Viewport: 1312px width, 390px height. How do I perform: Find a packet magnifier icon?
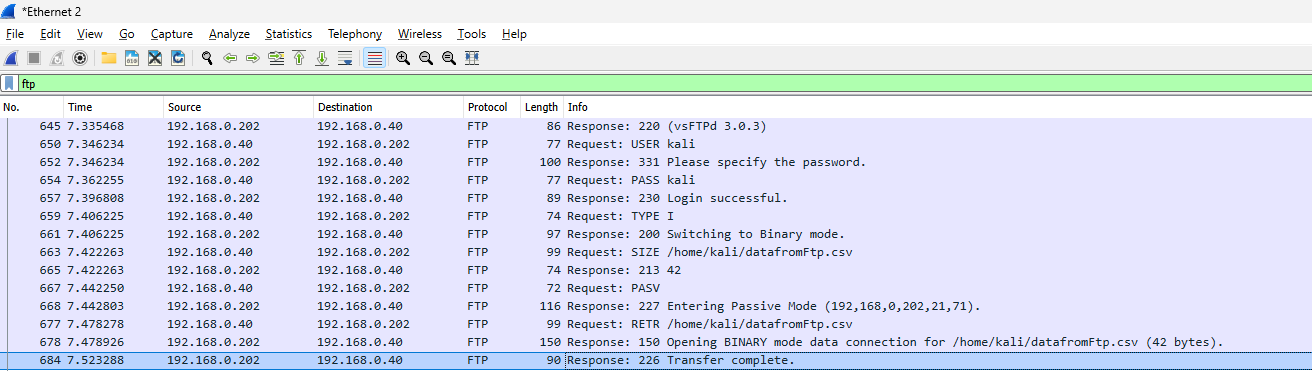[x=207, y=58]
